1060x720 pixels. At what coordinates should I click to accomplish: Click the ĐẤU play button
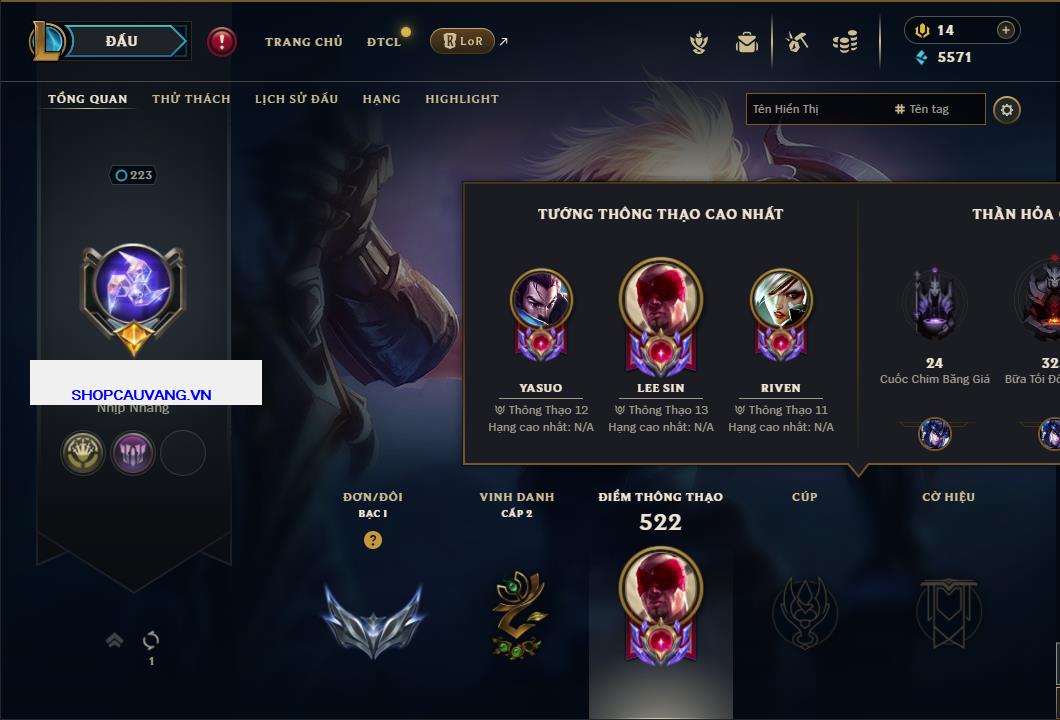pyautogui.click(x=122, y=41)
